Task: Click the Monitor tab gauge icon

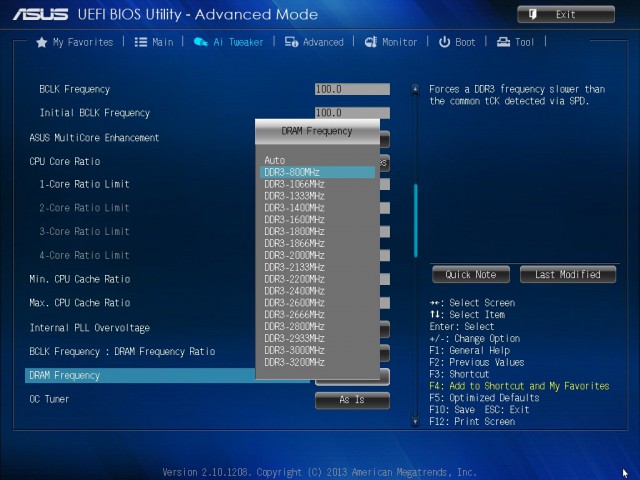Action: point(371,42)
